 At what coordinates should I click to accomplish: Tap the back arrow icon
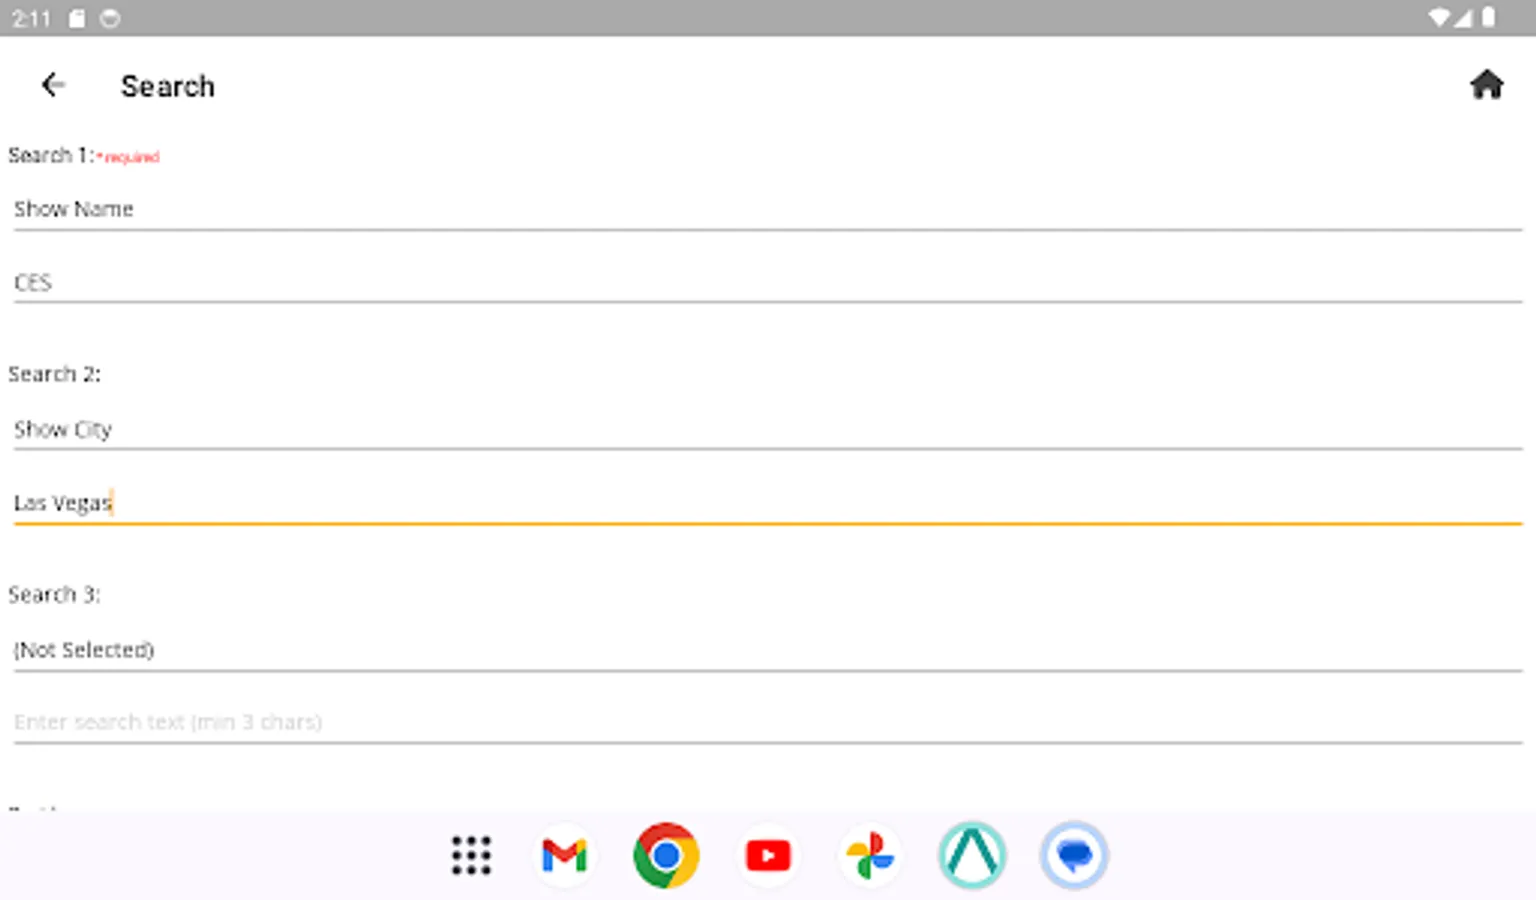click(x=53, y=85)
